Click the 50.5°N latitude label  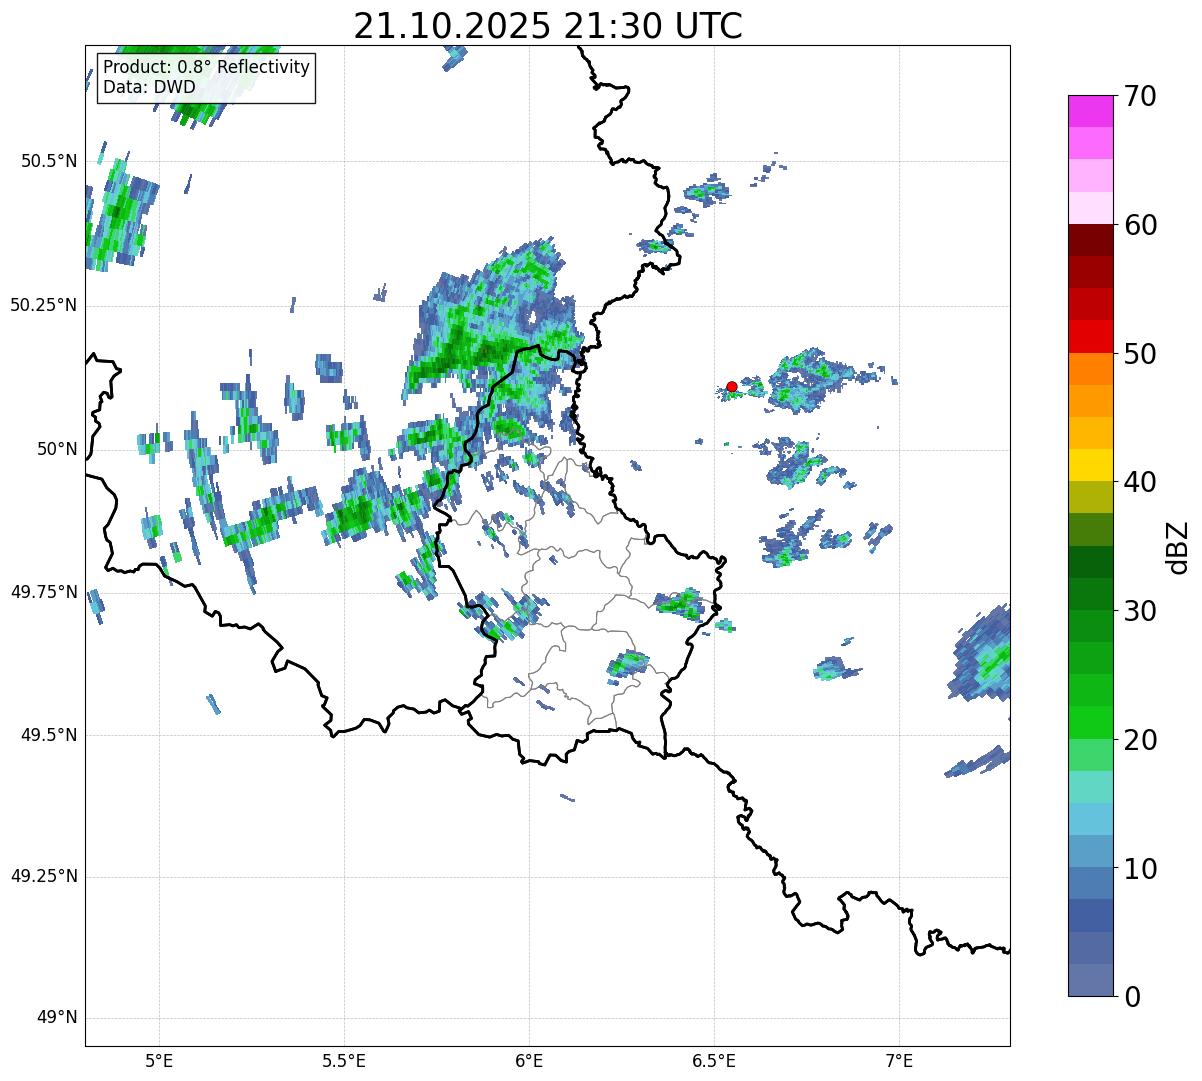(49, 161)
